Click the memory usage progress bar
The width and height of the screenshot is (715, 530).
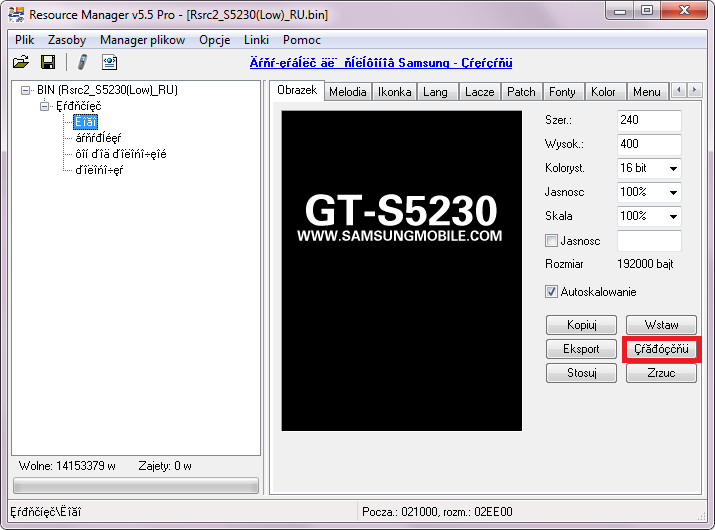[x=136, y=485]
